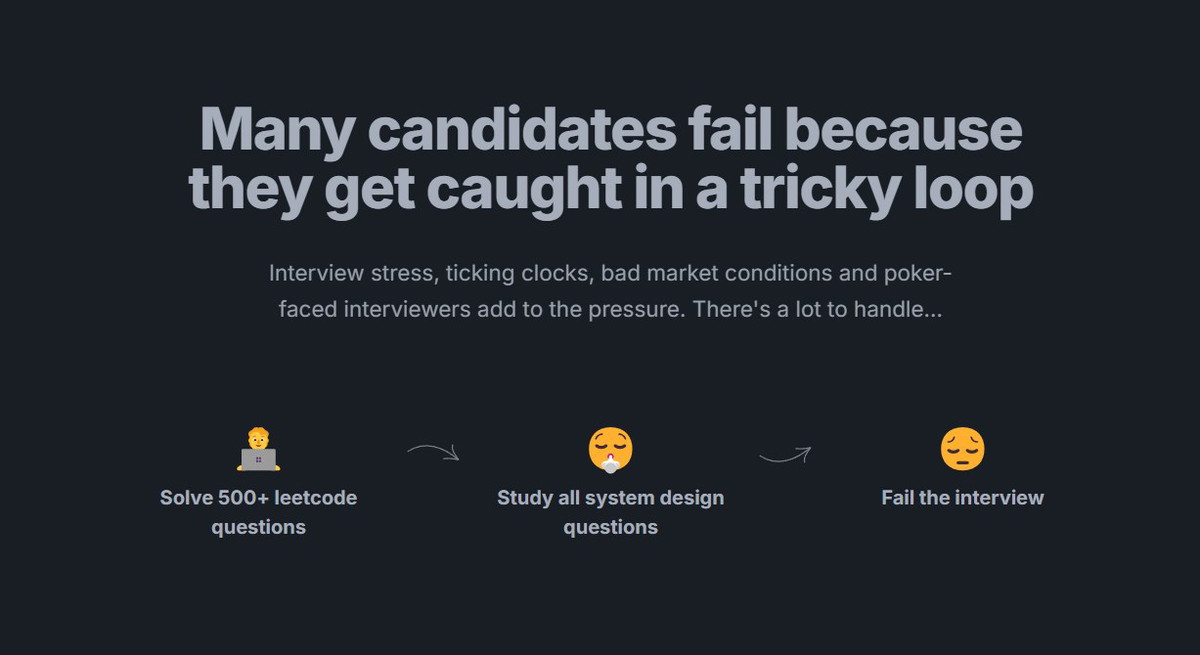Click the technologist with laptop emoji
Screen dimensions: 1200x655
point(258,449)
